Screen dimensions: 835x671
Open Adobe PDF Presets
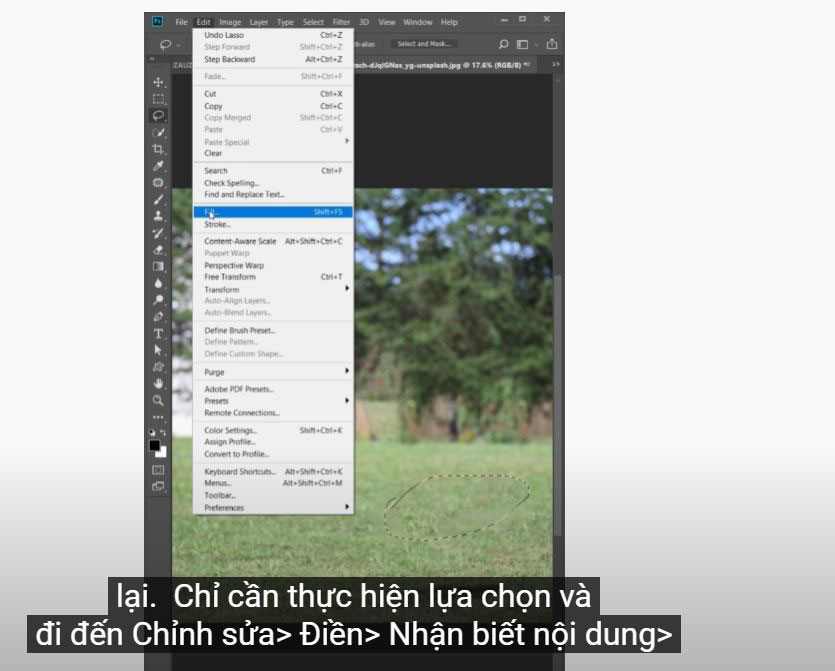(x=273, y=389)
